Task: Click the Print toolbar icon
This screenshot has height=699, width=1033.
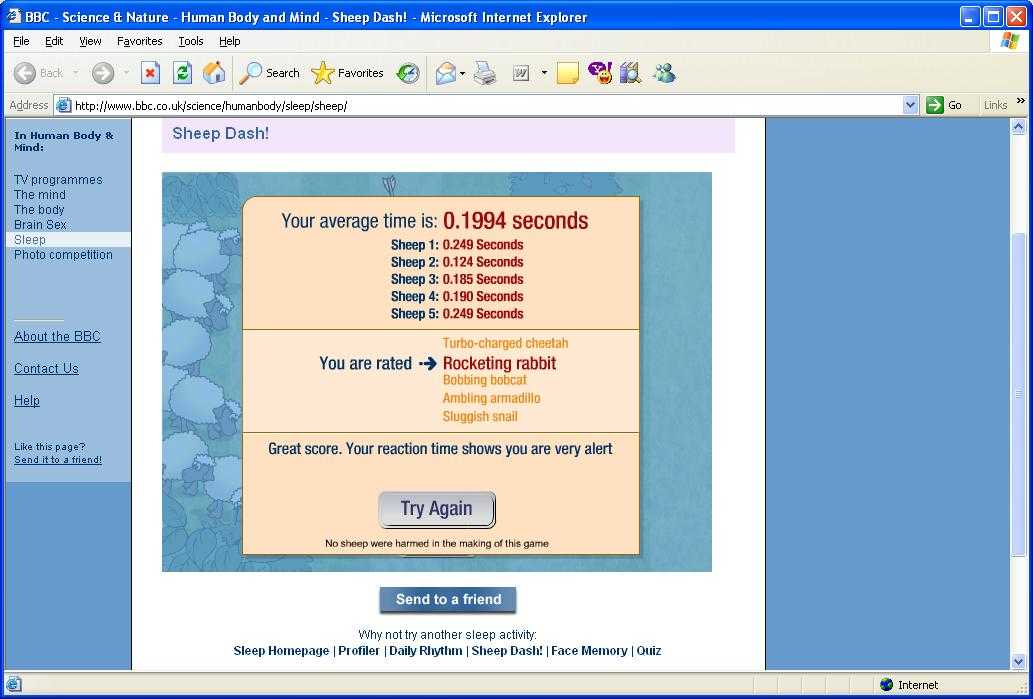Action: pyautogui.click(x=485, y=73)
